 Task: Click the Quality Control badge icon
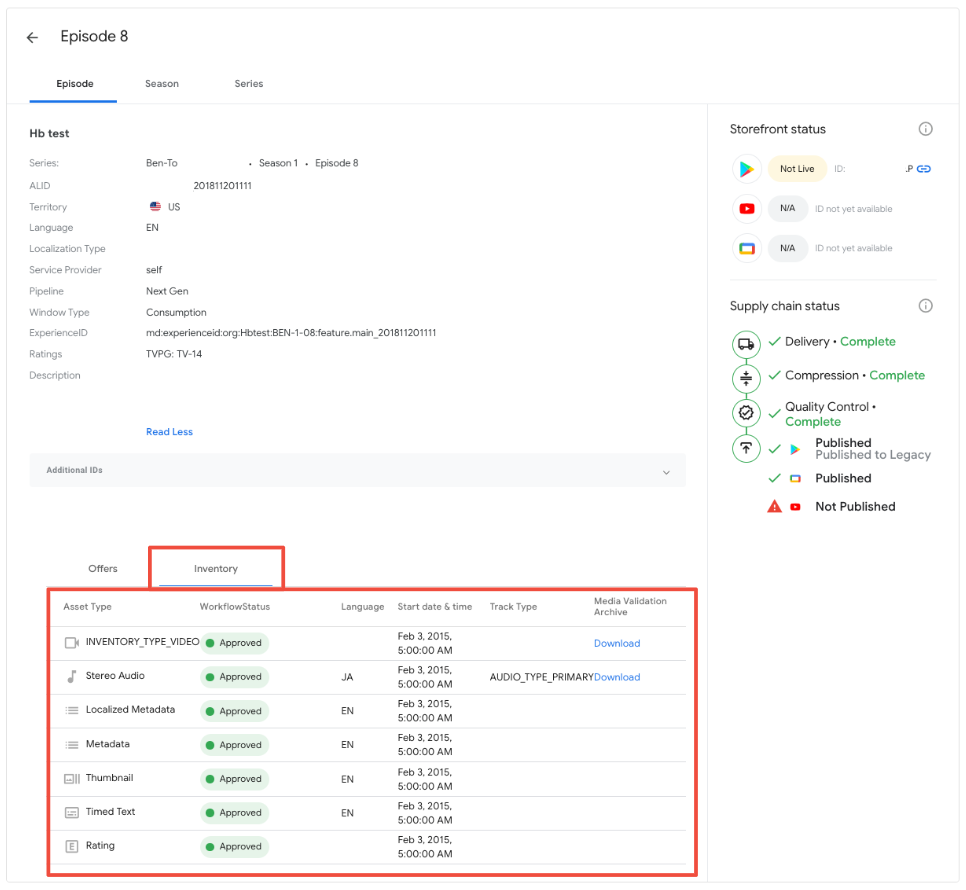point(745,413)
